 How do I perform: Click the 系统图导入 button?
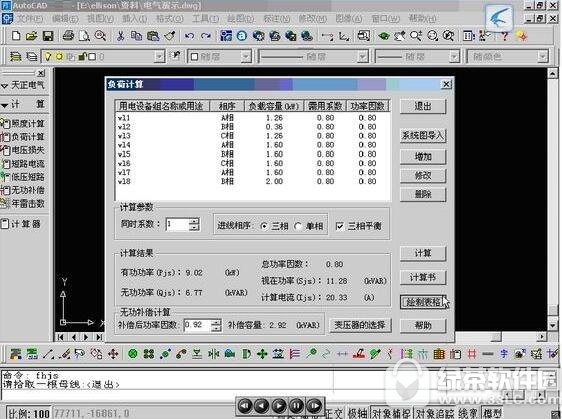point(423,136)
